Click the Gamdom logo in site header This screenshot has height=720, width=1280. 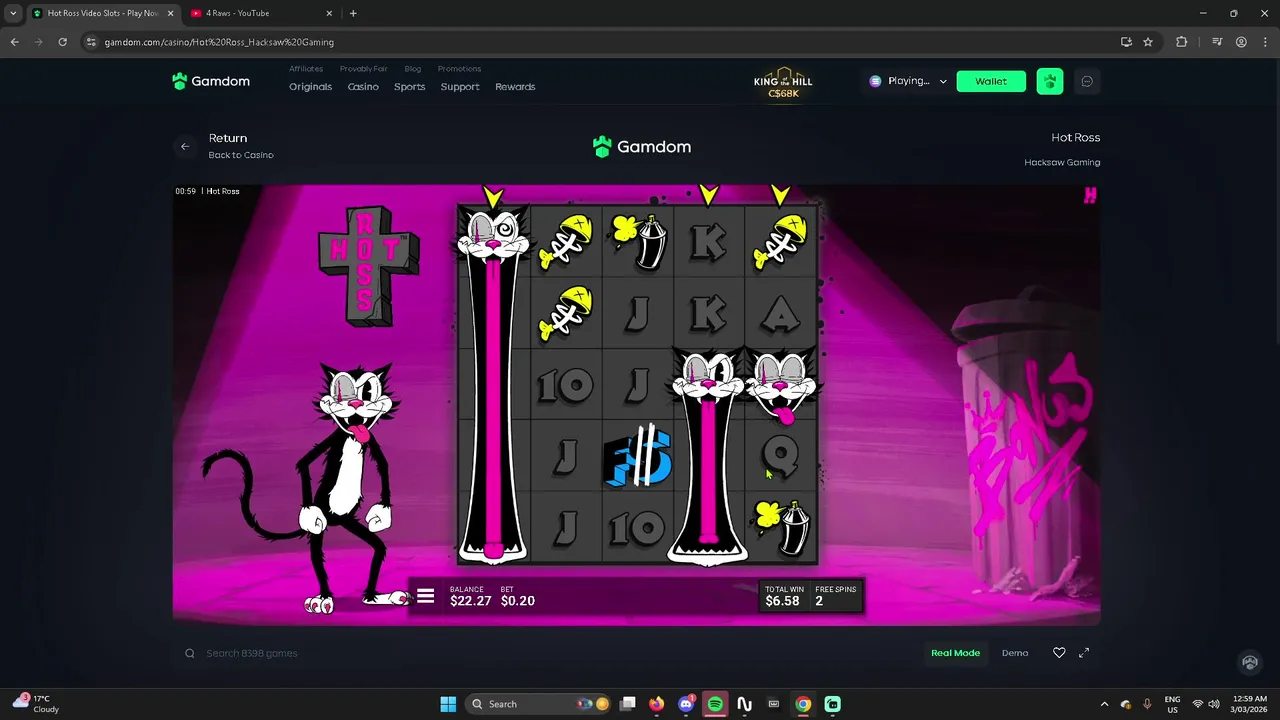(211, 81)
